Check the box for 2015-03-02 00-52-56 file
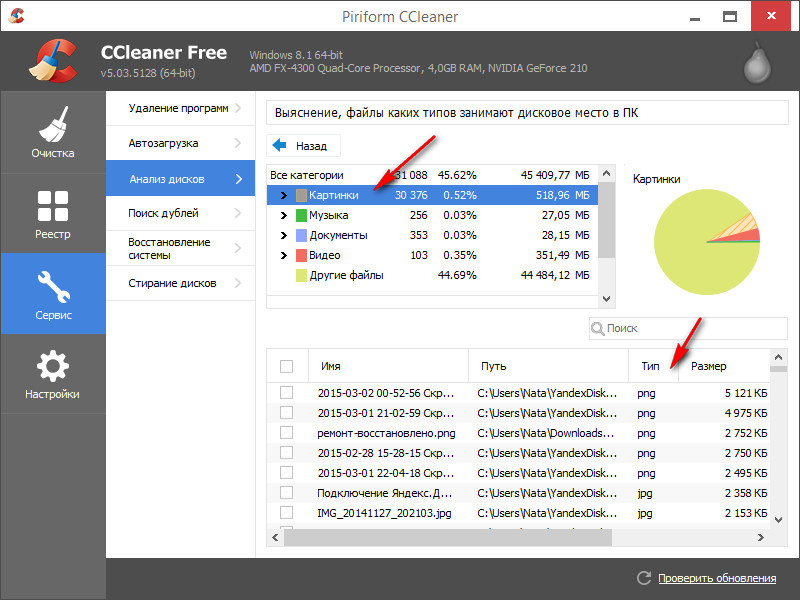Screen dimensions: 800x600 tap(286, 392)
